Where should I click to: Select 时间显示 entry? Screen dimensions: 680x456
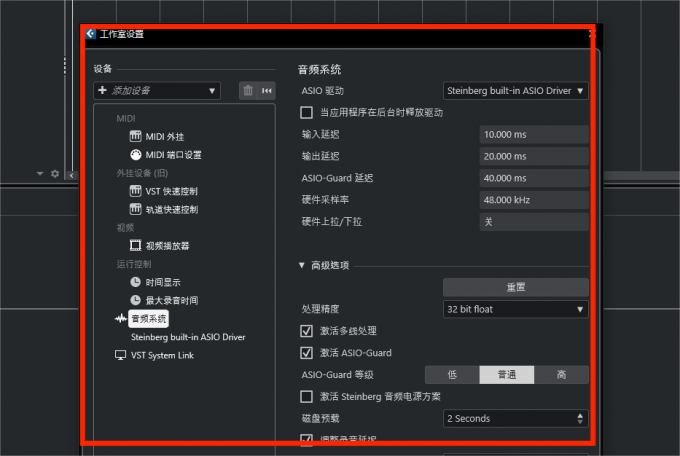163,282
